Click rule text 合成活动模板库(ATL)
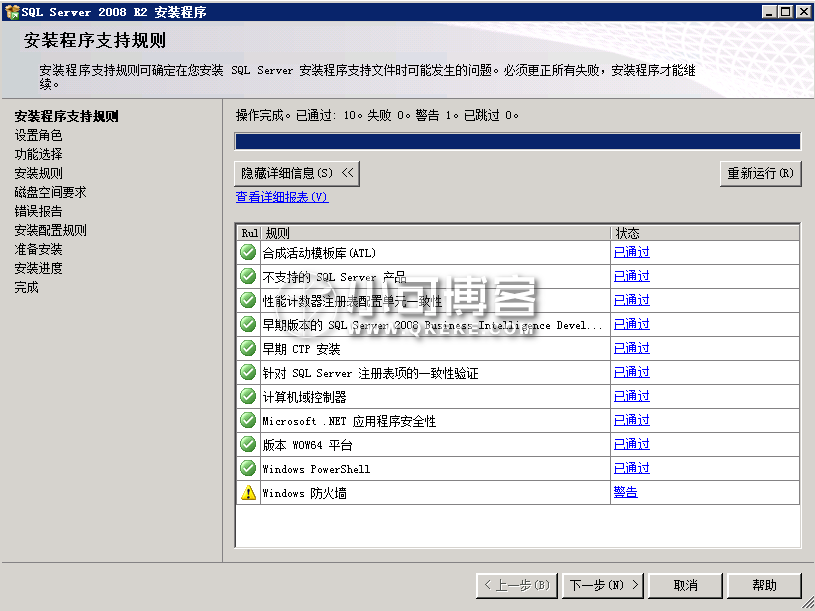This screenshot has height=611, width=815. pyautogui.click(x=319, y=253)
